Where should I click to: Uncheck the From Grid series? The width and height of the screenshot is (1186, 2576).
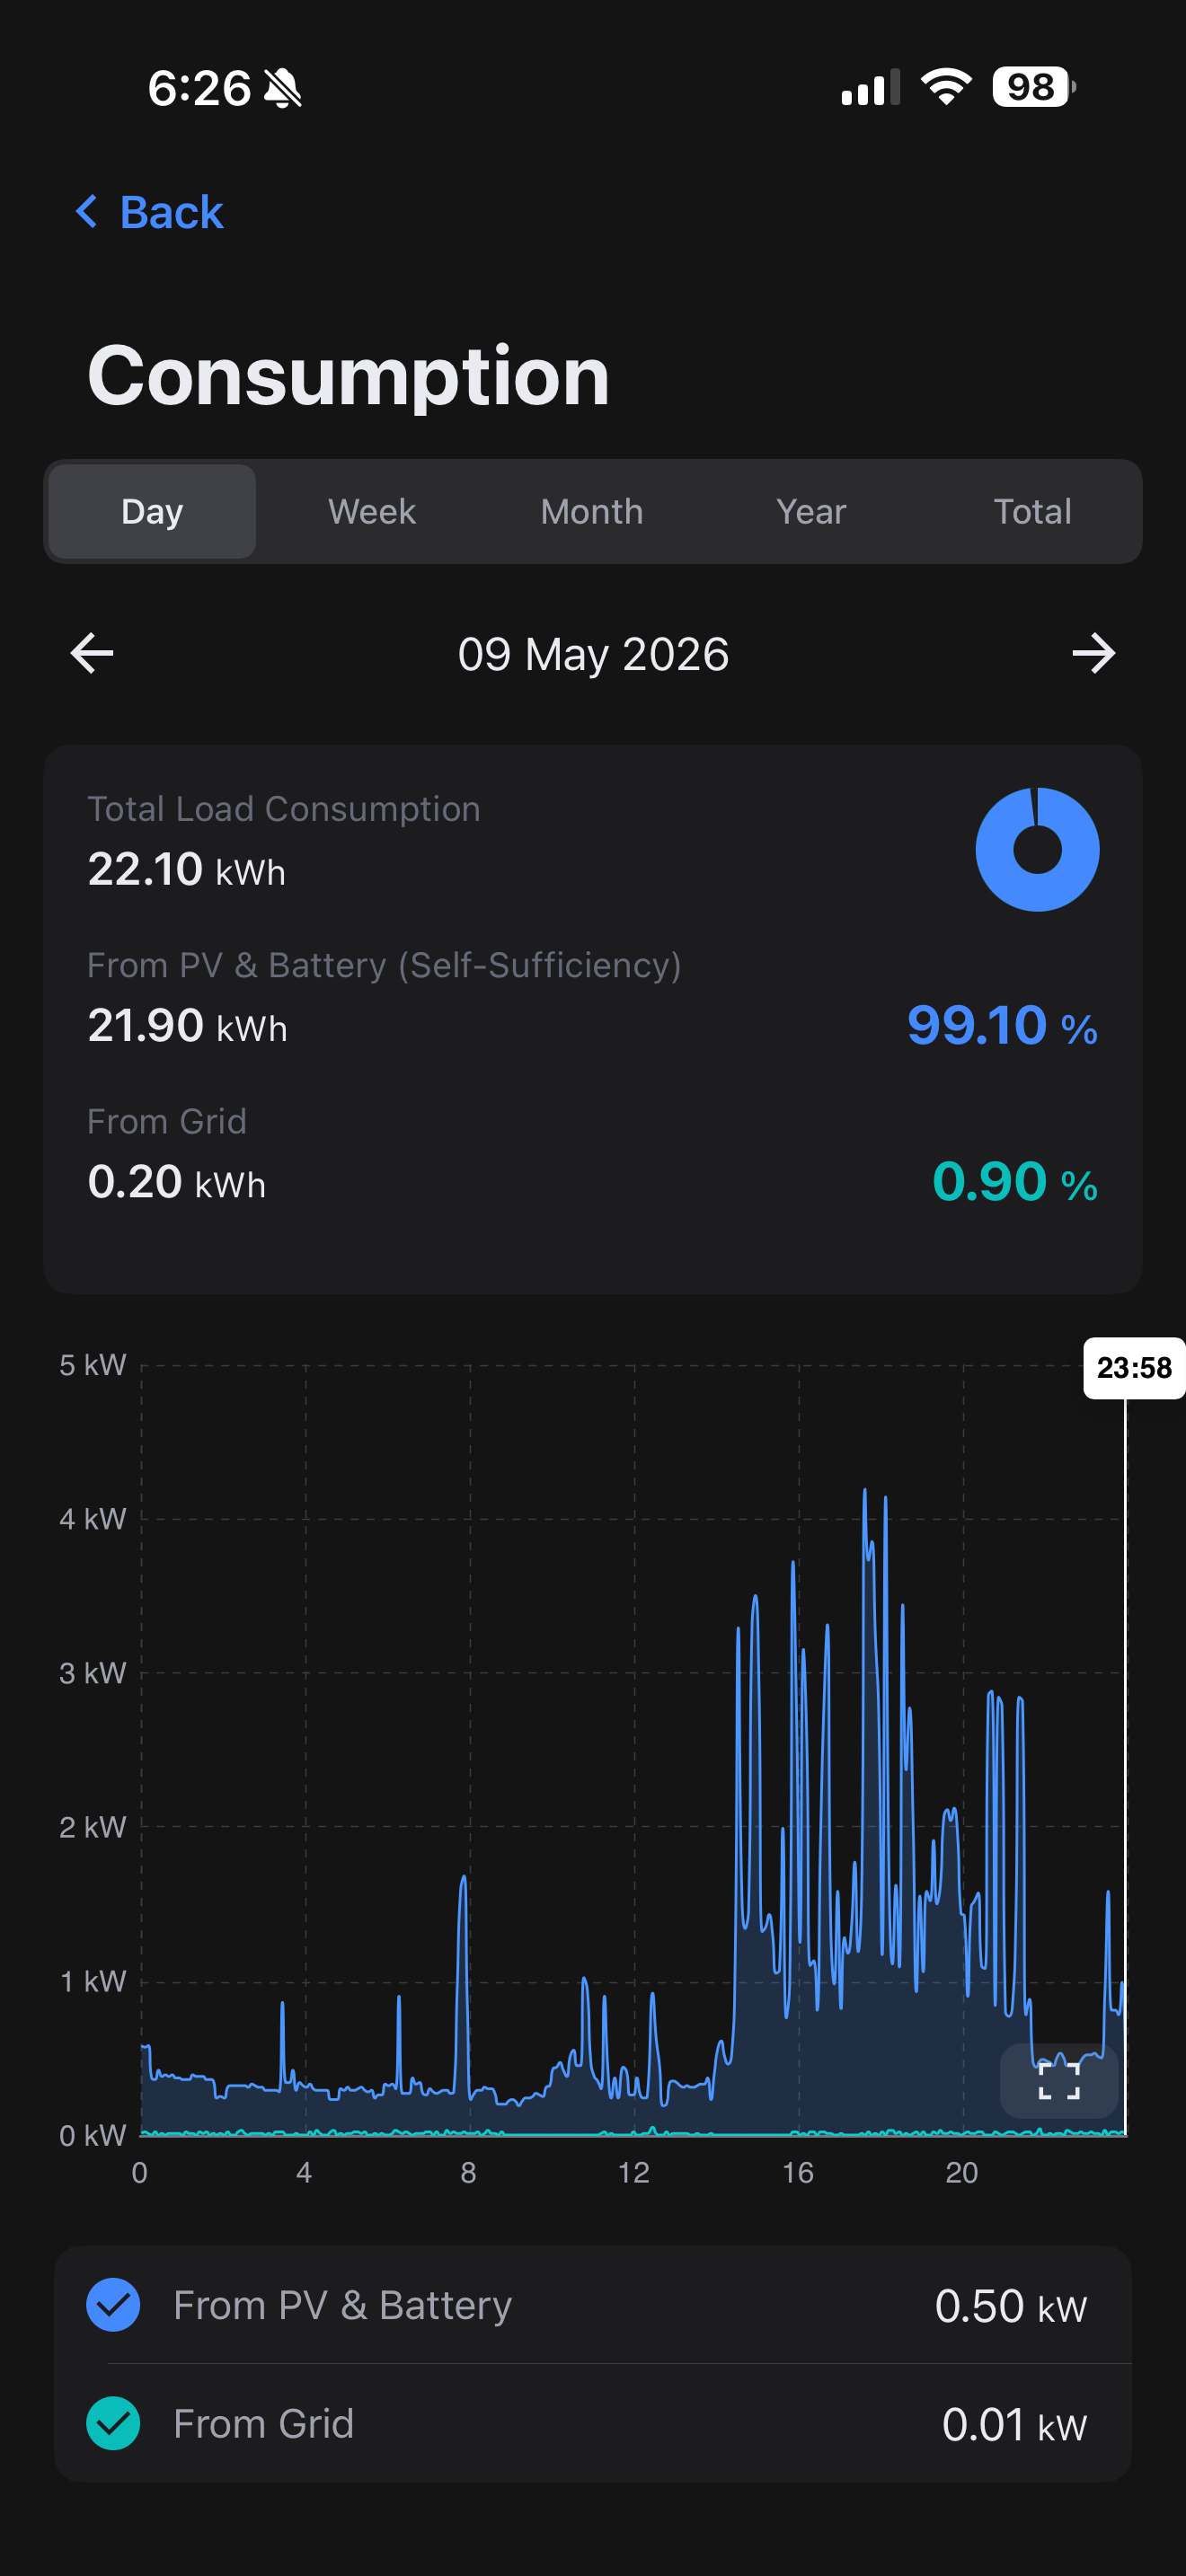click(113, 2423)
